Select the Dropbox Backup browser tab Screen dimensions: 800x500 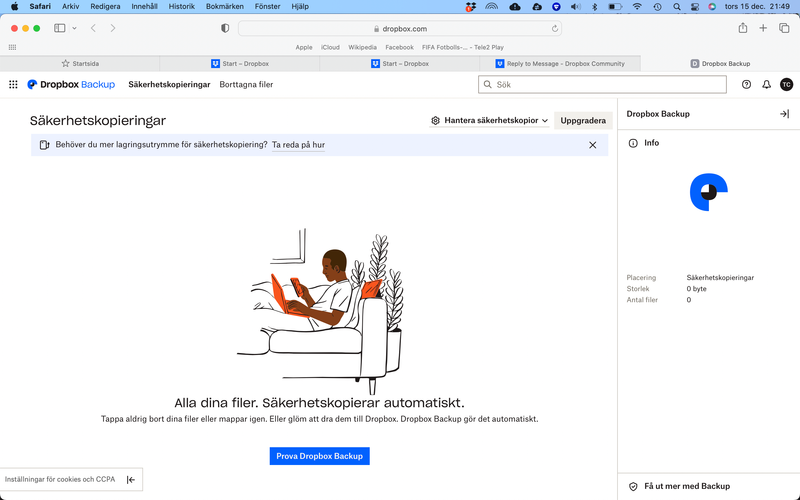[x=720, y=64]
